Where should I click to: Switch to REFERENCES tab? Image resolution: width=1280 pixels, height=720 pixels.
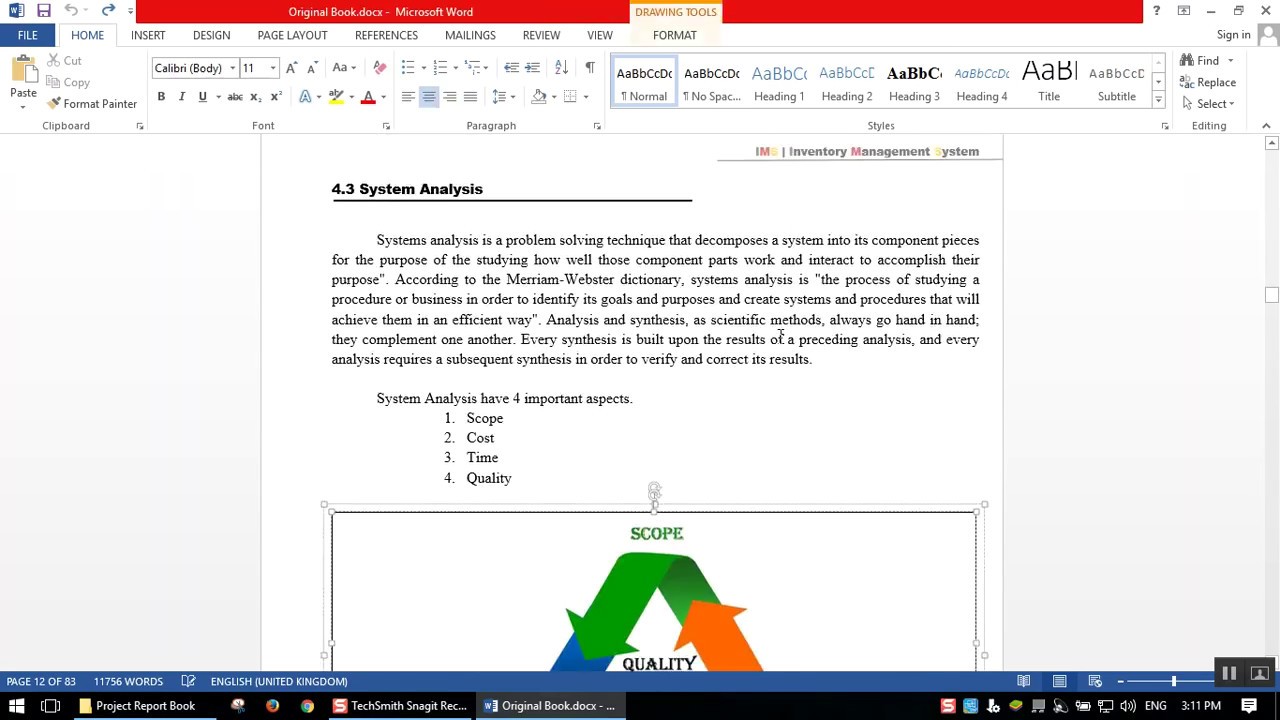(386, 35)
